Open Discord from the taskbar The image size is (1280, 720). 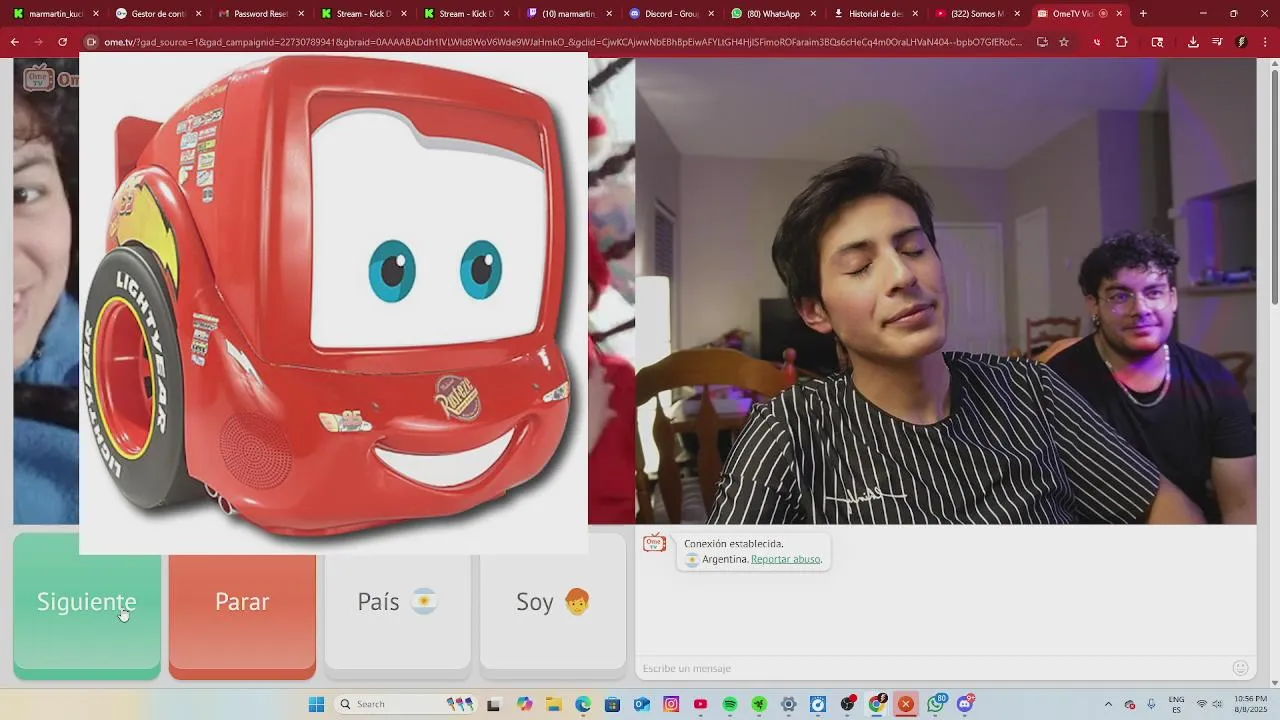pyautogui.click(x=965, y=704)
